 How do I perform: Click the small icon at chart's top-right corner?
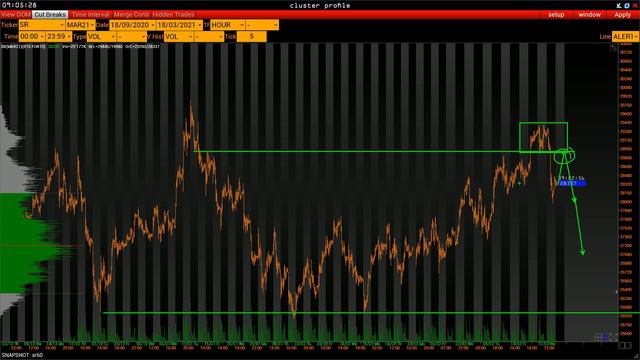coord(613,48)
